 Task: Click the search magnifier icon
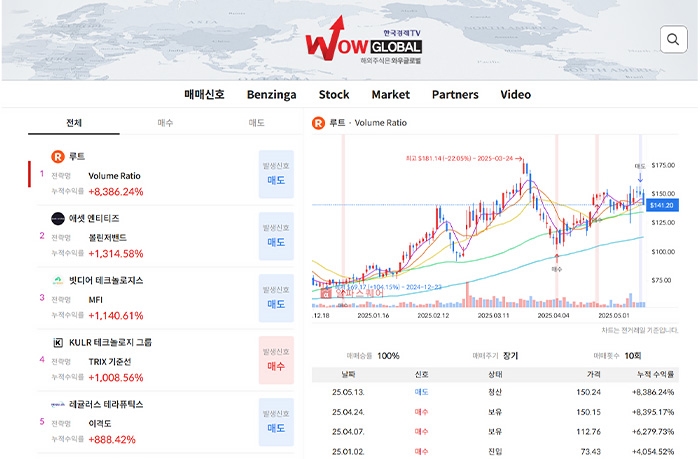pyautogui.click(x=673, y=40)
